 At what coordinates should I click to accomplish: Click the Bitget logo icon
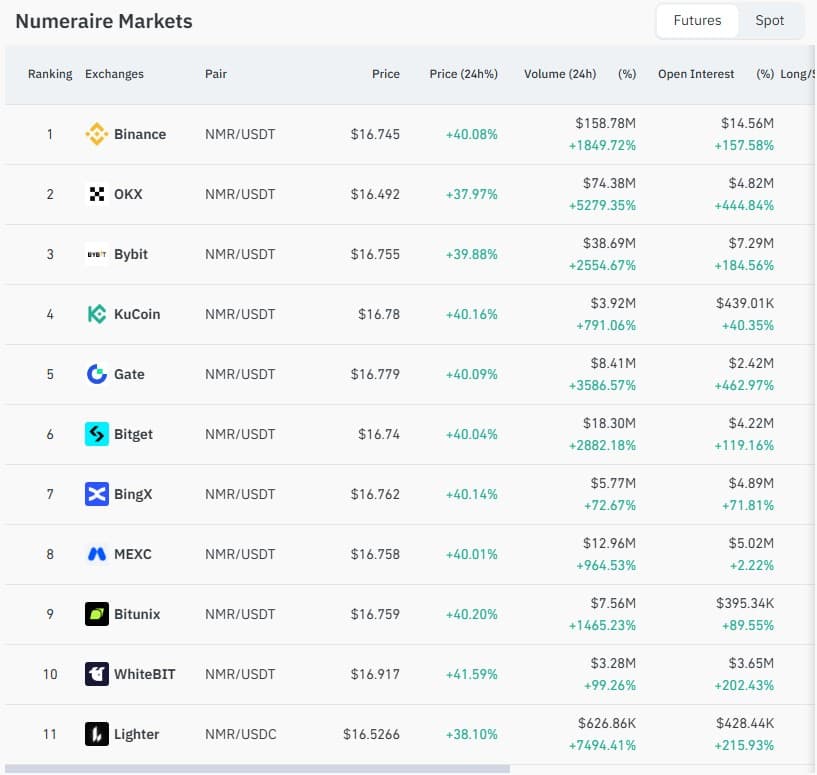(x=97, y=434)
